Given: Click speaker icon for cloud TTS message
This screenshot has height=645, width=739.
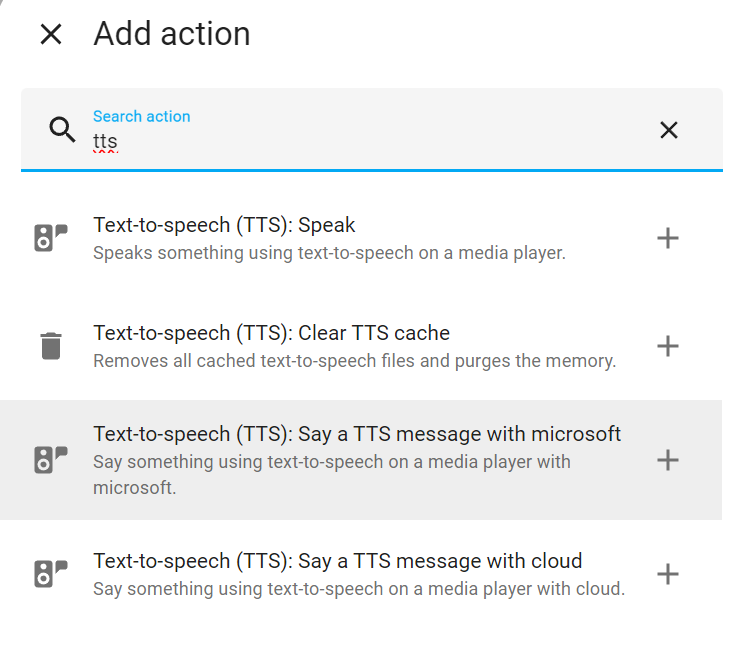Looking at the screenshot, I should click(51, 573).
